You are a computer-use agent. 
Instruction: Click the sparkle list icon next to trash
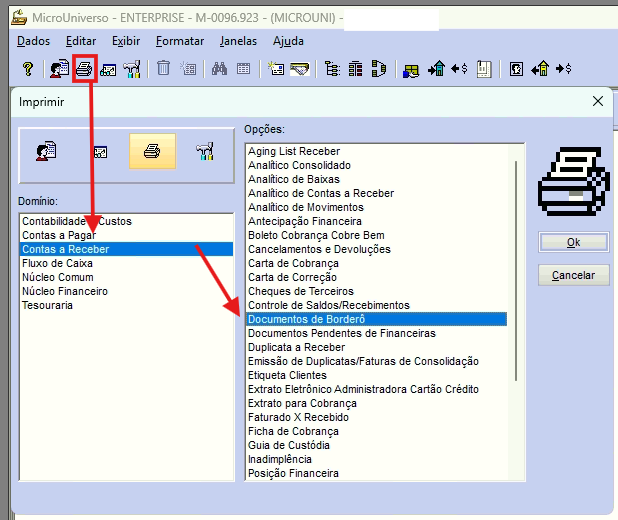[188, 68]
